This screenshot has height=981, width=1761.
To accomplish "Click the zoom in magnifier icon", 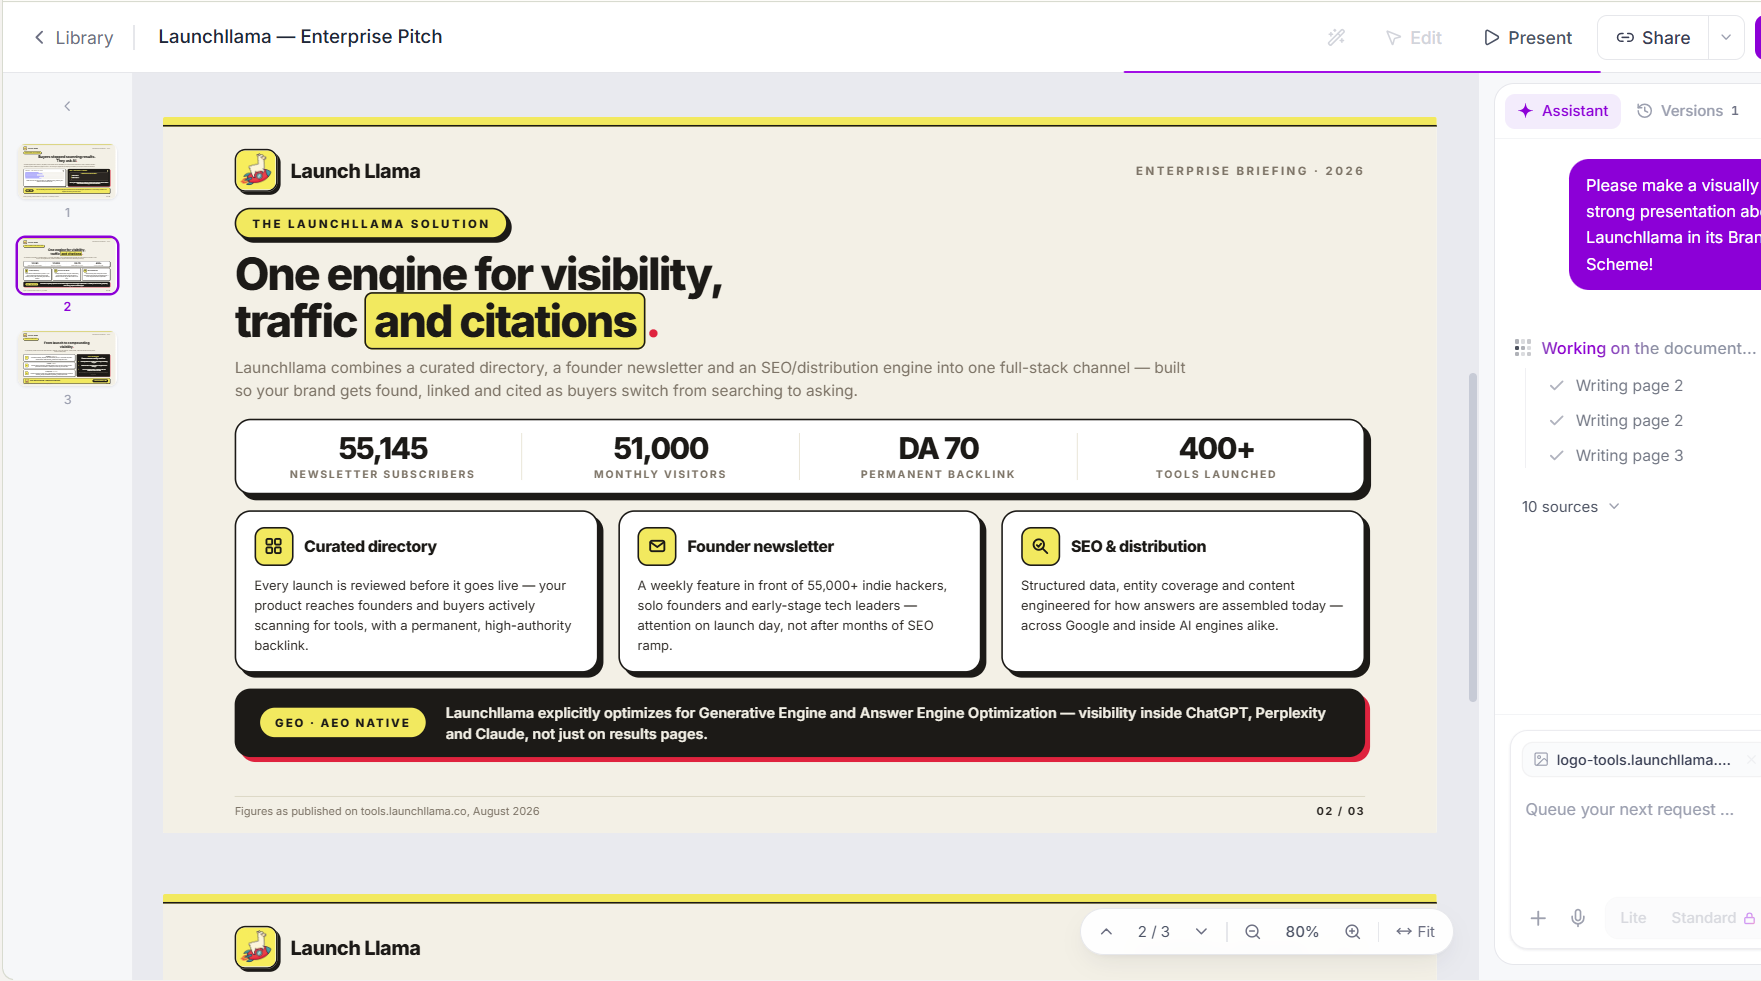I will [x=1352, y=932].
